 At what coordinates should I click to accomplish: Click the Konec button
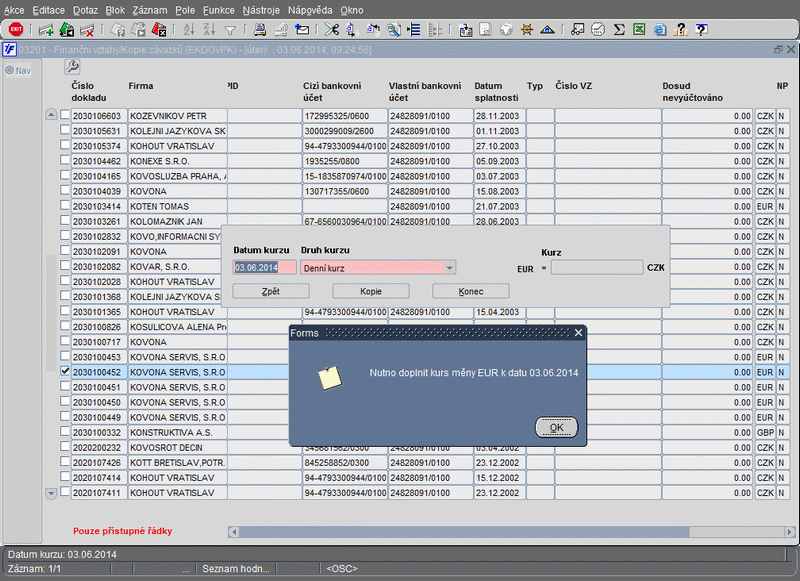tap(471, 291)
